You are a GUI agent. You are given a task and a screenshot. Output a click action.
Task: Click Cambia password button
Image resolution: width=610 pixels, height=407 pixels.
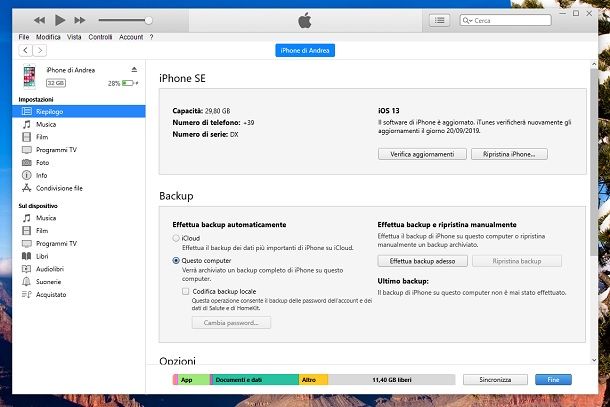pyautogui.click(x=231, y=323)
